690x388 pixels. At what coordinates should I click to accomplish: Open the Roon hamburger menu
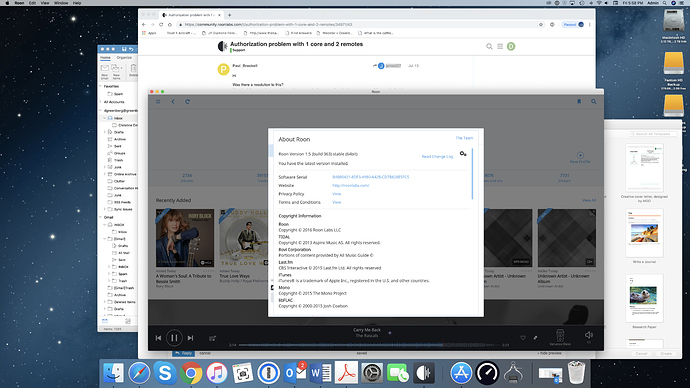[x=158, y=102]
